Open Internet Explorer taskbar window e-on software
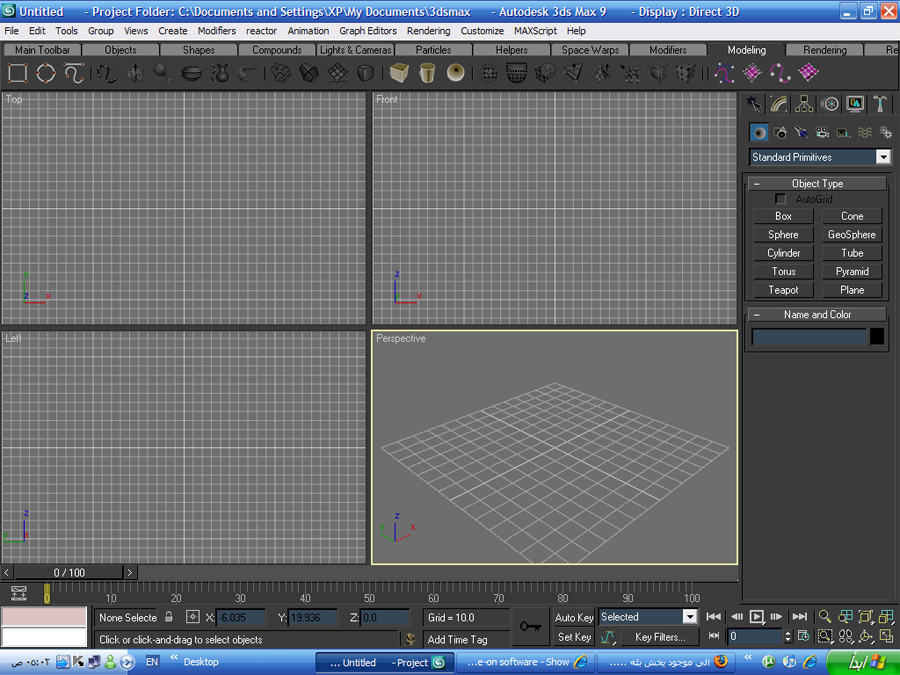The height and width of the screenshot is (675, 900). point(526,662)
